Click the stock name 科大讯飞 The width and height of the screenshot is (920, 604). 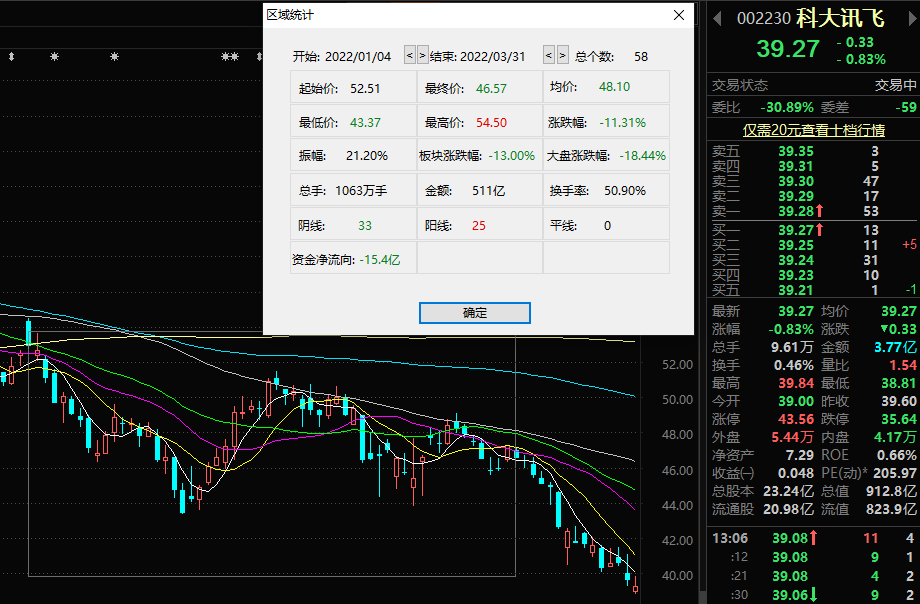click(847, 18)
